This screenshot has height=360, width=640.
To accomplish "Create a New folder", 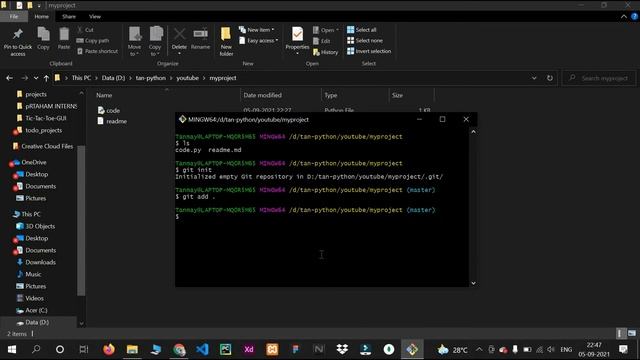I will pyautogui.click(x=226, y=41).
